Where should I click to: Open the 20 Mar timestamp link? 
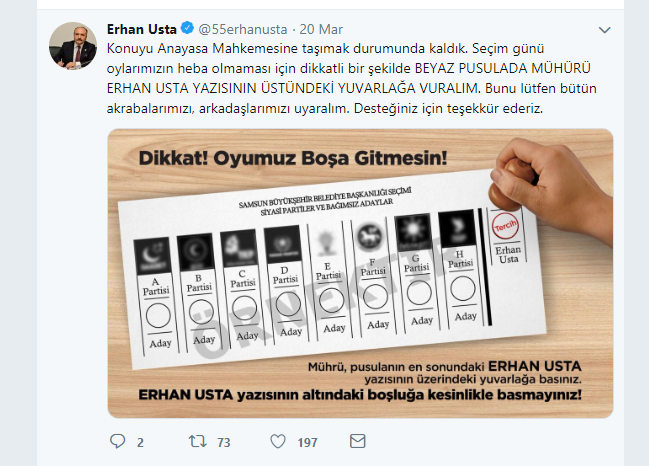(321, 29)
